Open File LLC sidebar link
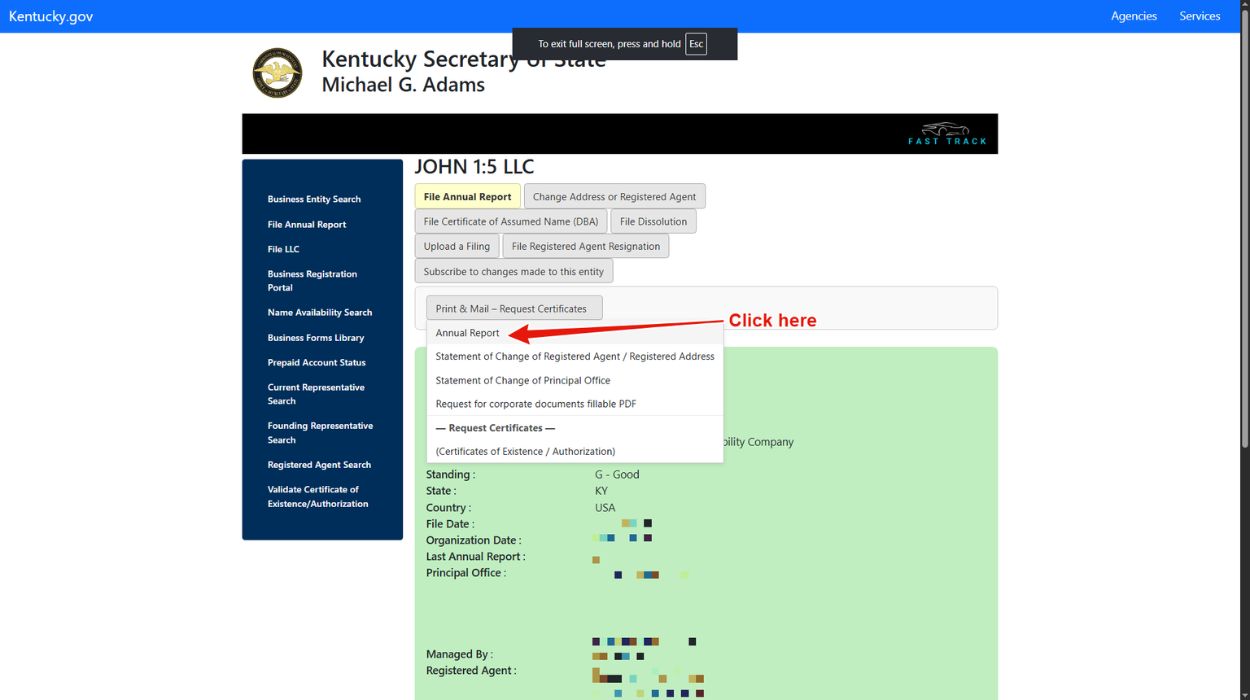The width and height of the screenshot is (1250, 700). click(283, 249)
